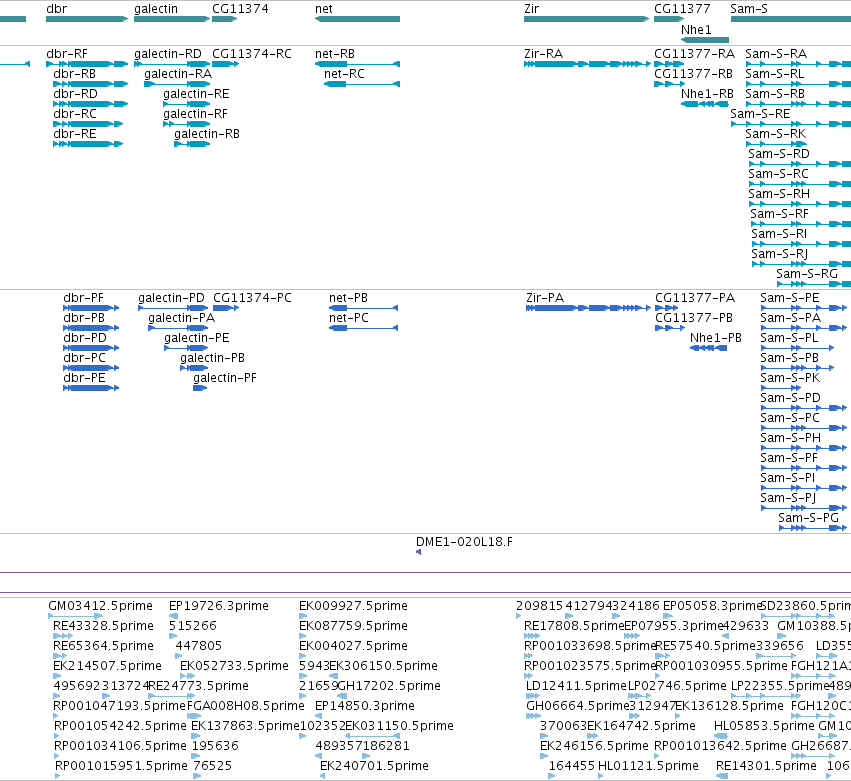Image resolution: width=851 pixels, height=781 pixels.
Task: Select EST EK004027.5prime
Action: (x=303, y=656)
